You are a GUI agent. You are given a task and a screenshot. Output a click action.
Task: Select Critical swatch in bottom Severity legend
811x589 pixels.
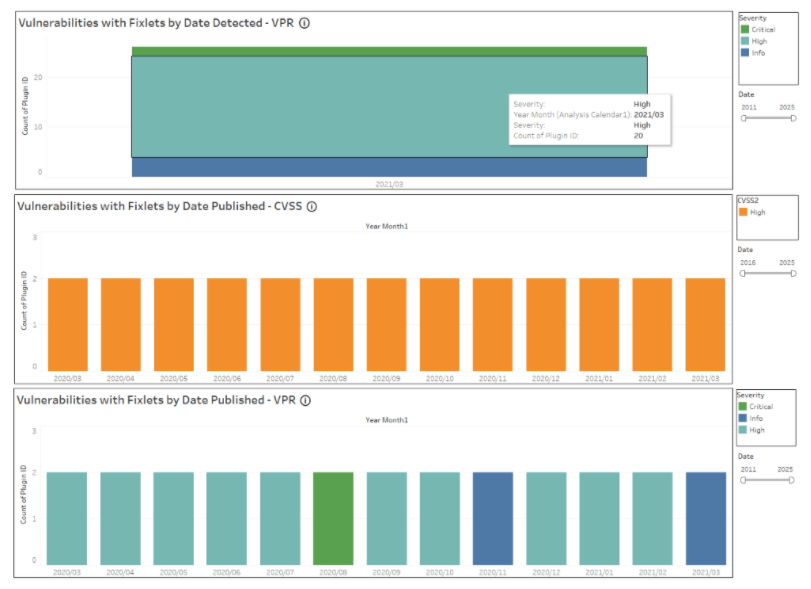point(745,407)
